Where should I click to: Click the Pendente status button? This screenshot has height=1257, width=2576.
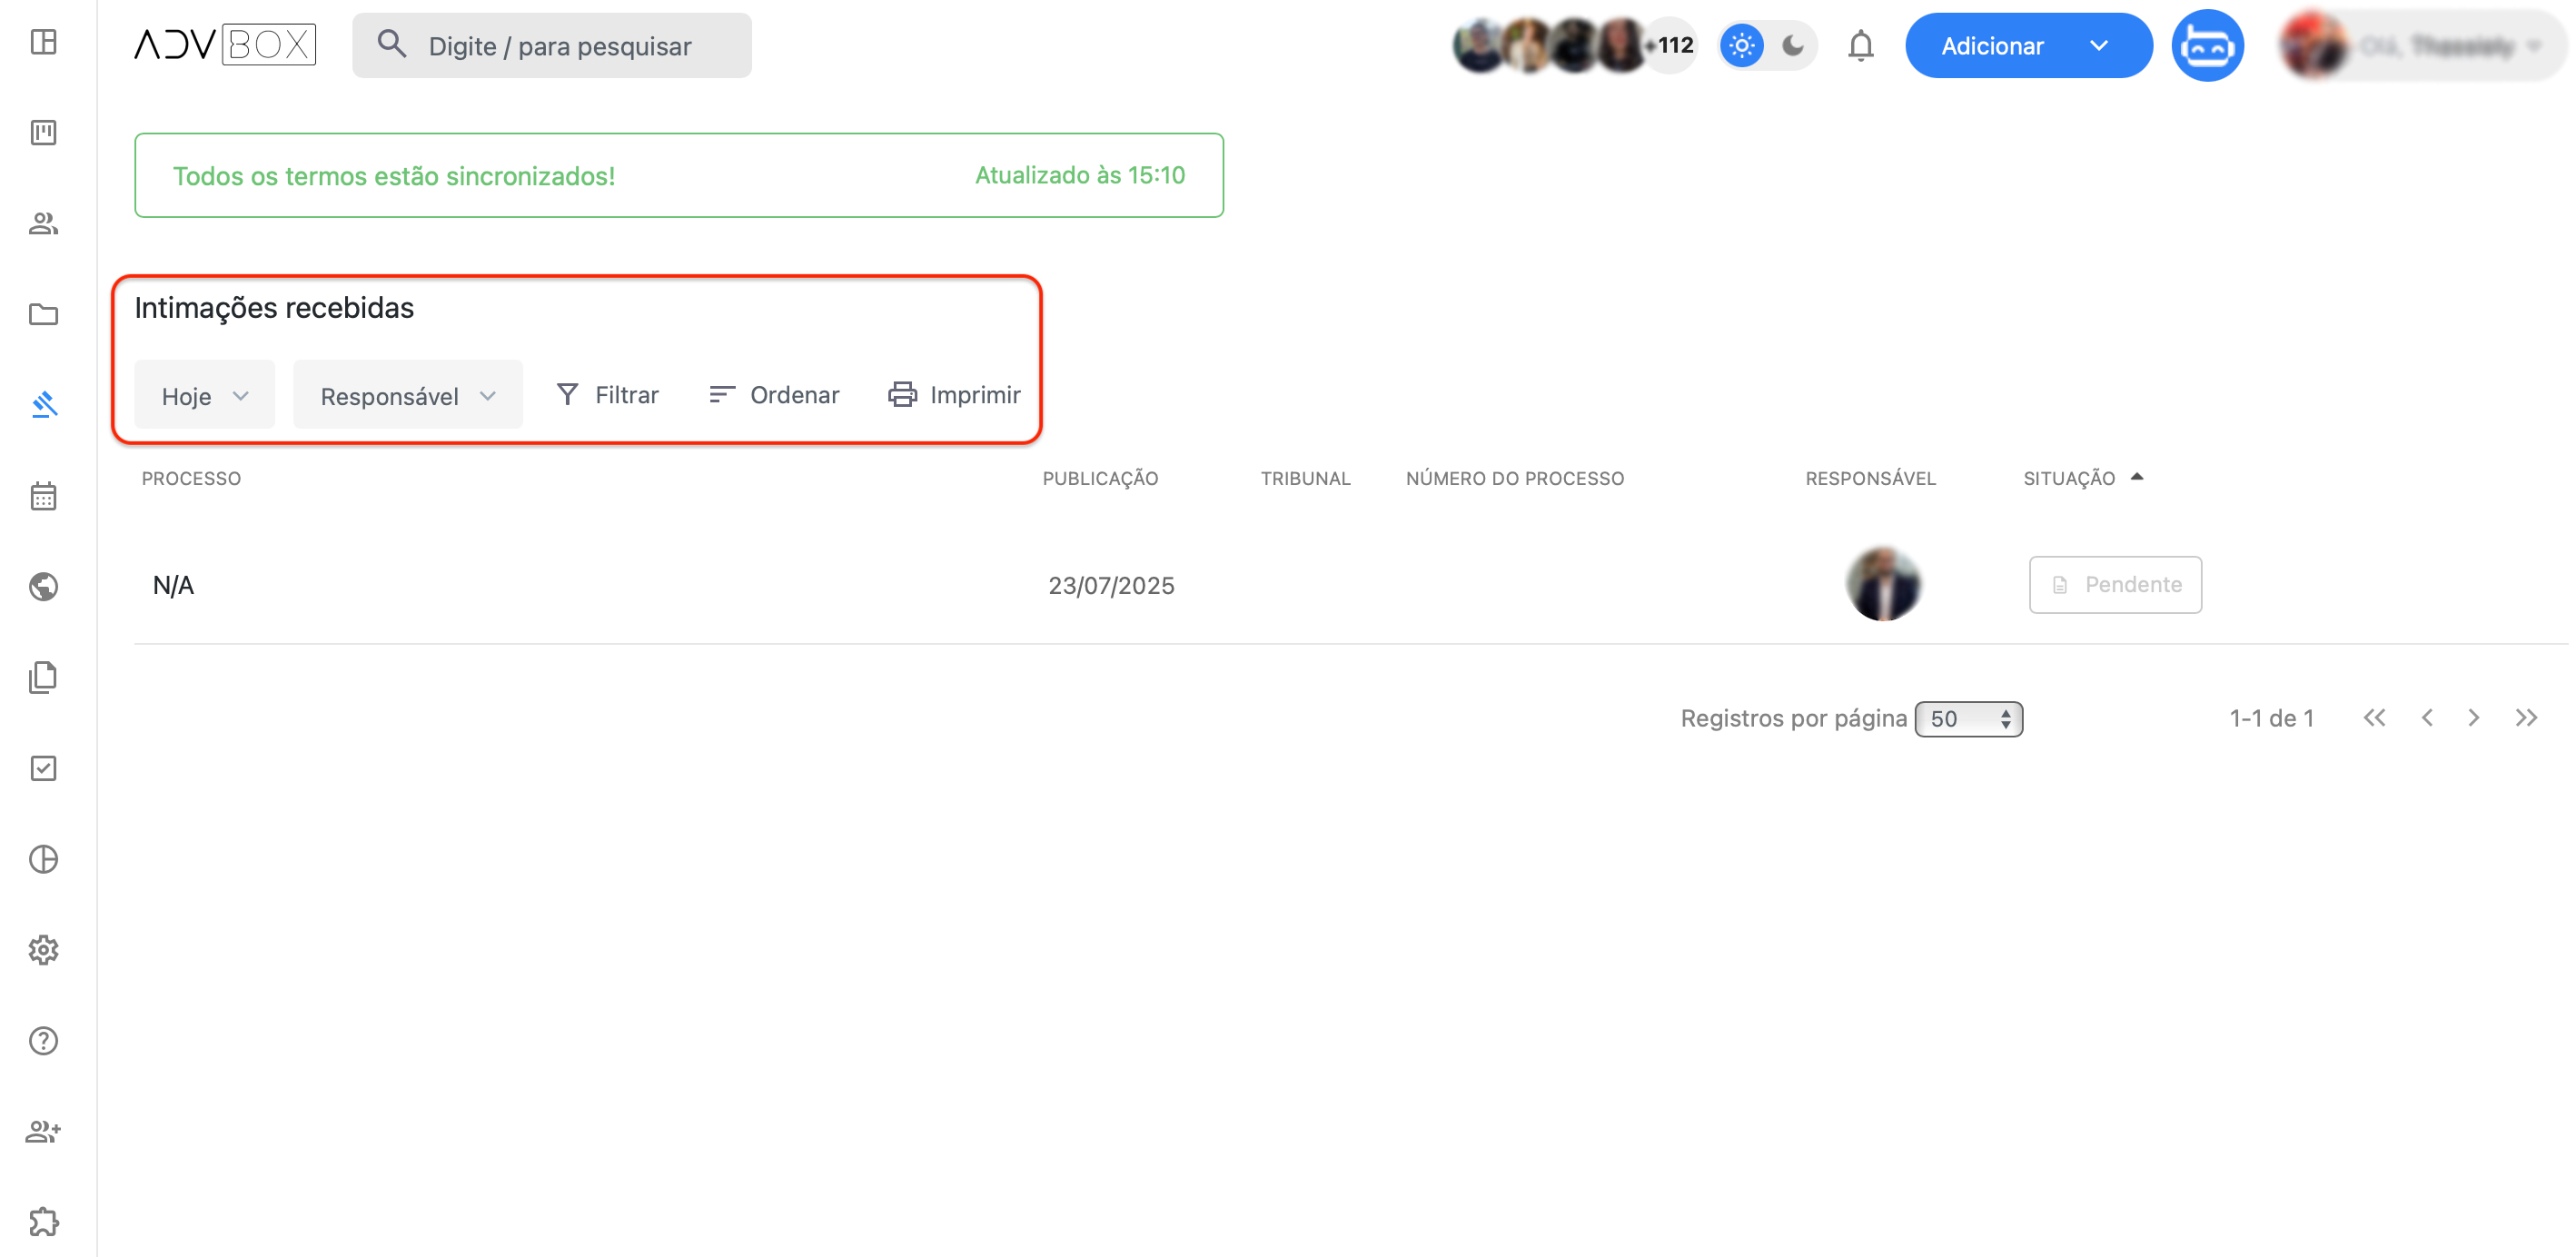click(2115, 585)
